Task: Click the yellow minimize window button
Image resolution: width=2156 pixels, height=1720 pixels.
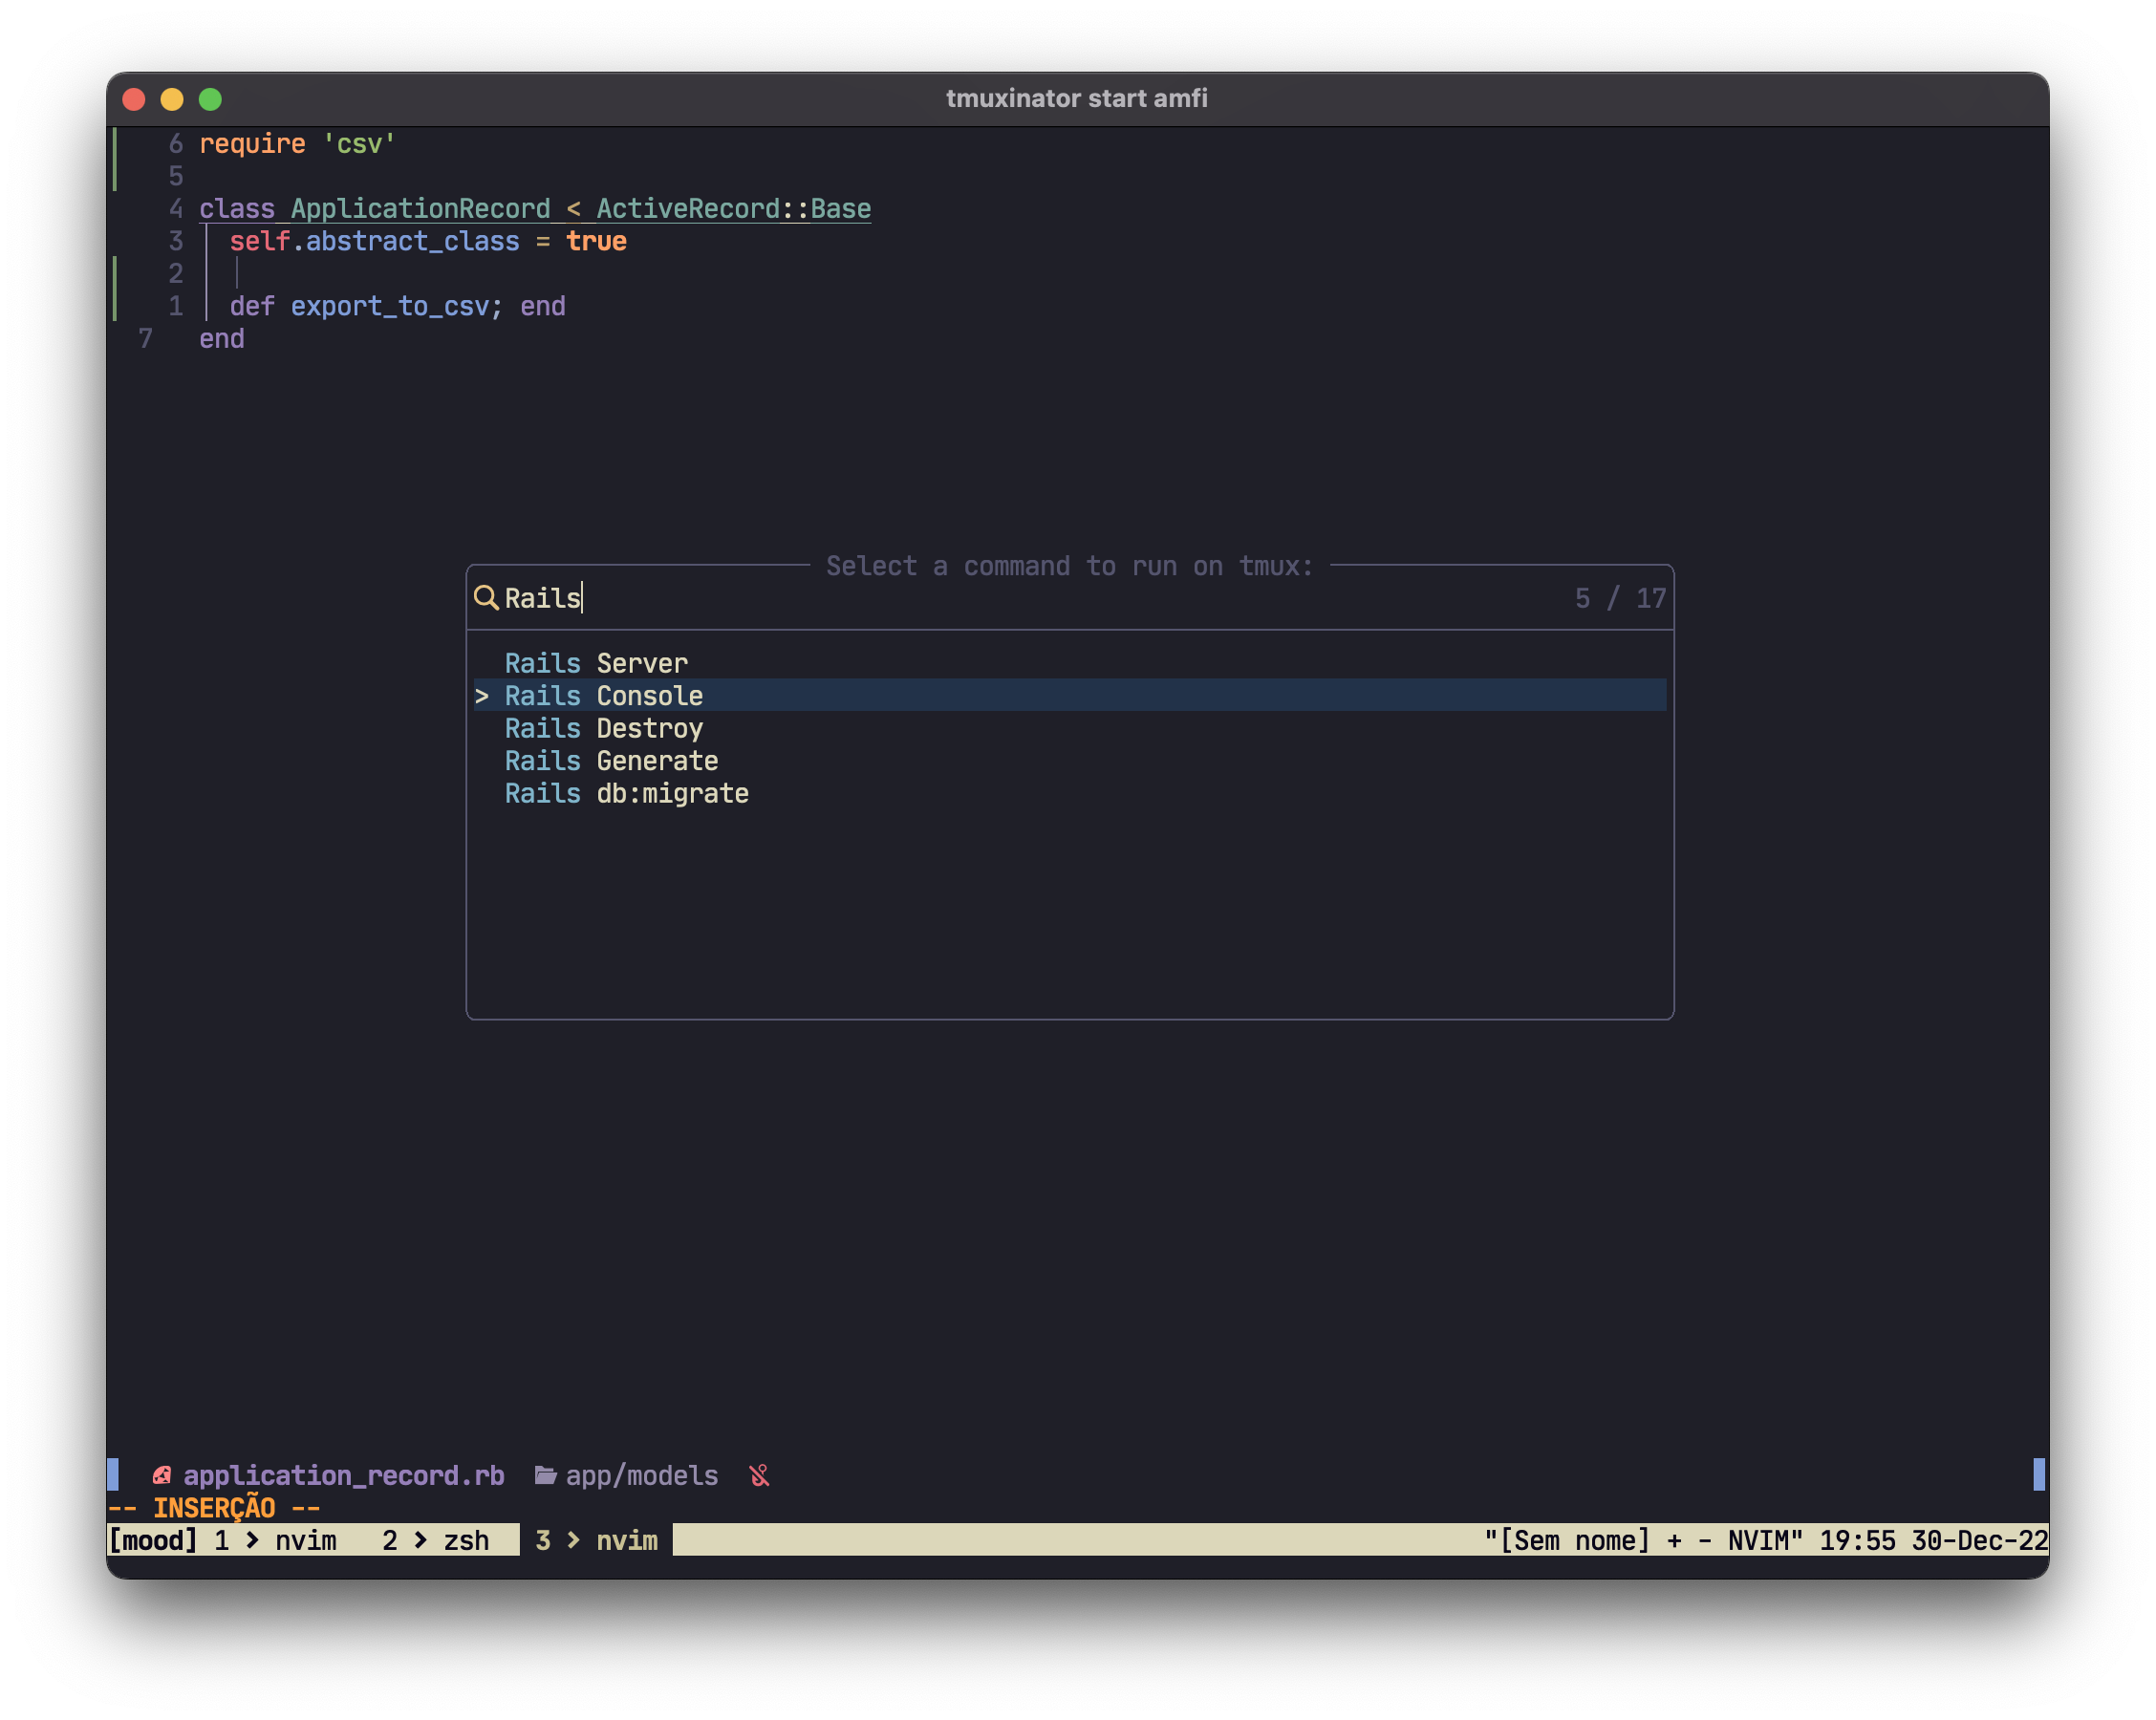Action: [x=172, y=99]
